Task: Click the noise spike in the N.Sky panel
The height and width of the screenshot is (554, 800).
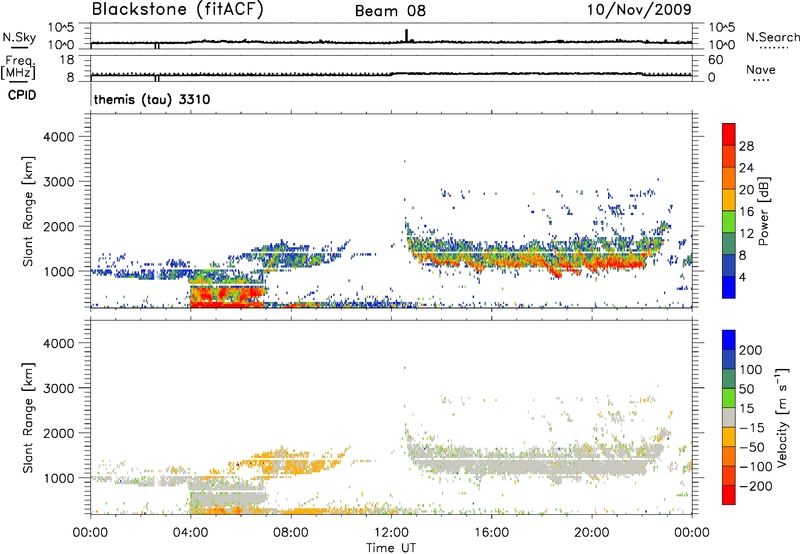Action: pyautogui.click(x=407, y=35)
